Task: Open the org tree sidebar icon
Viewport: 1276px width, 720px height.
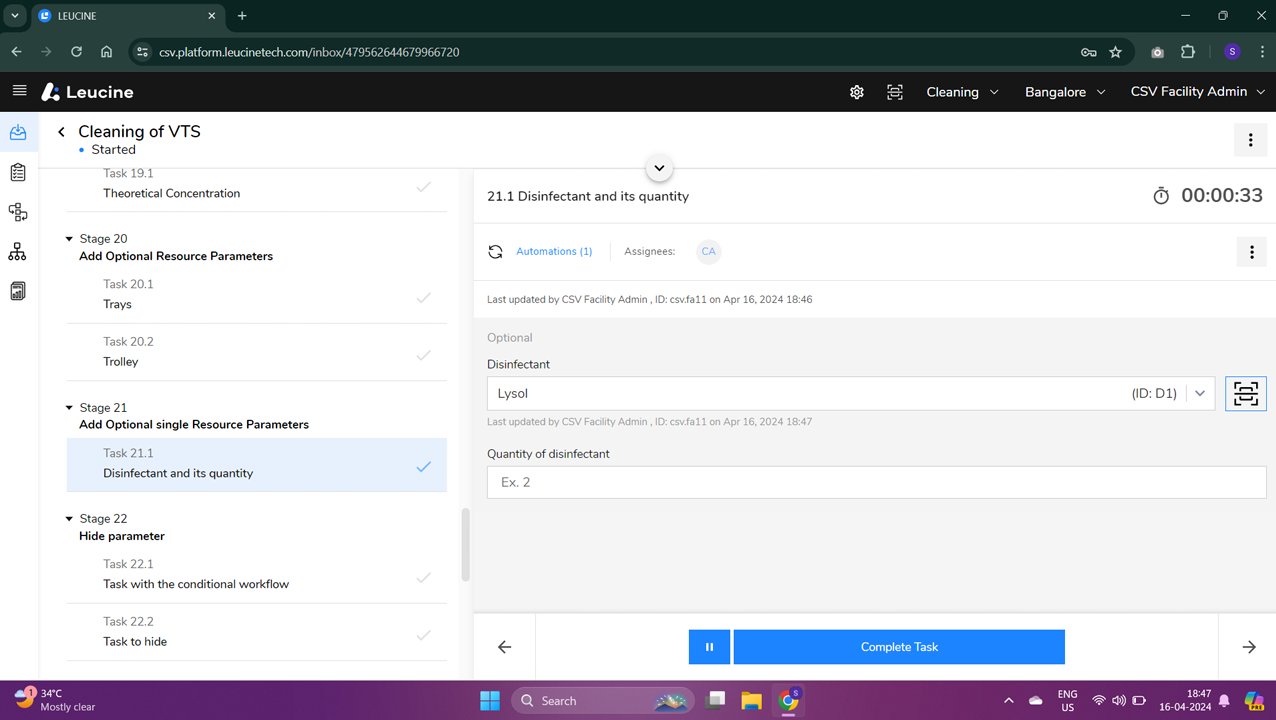Action: 18,252
